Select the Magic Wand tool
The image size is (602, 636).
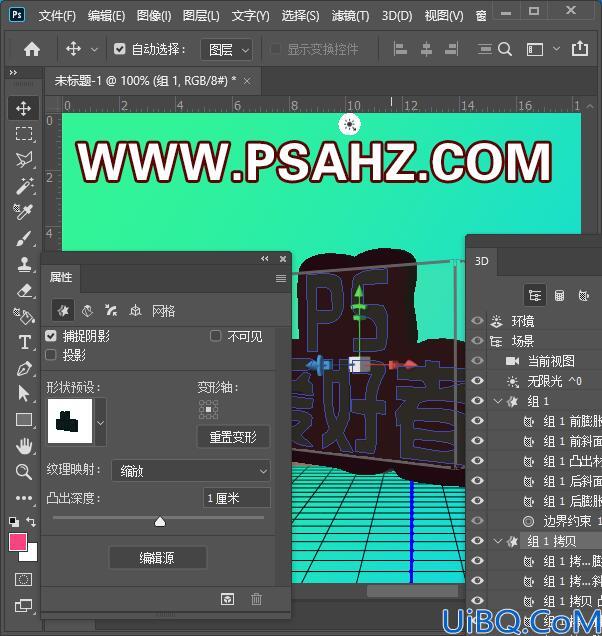pyautogui.click(x=24, y=186)
